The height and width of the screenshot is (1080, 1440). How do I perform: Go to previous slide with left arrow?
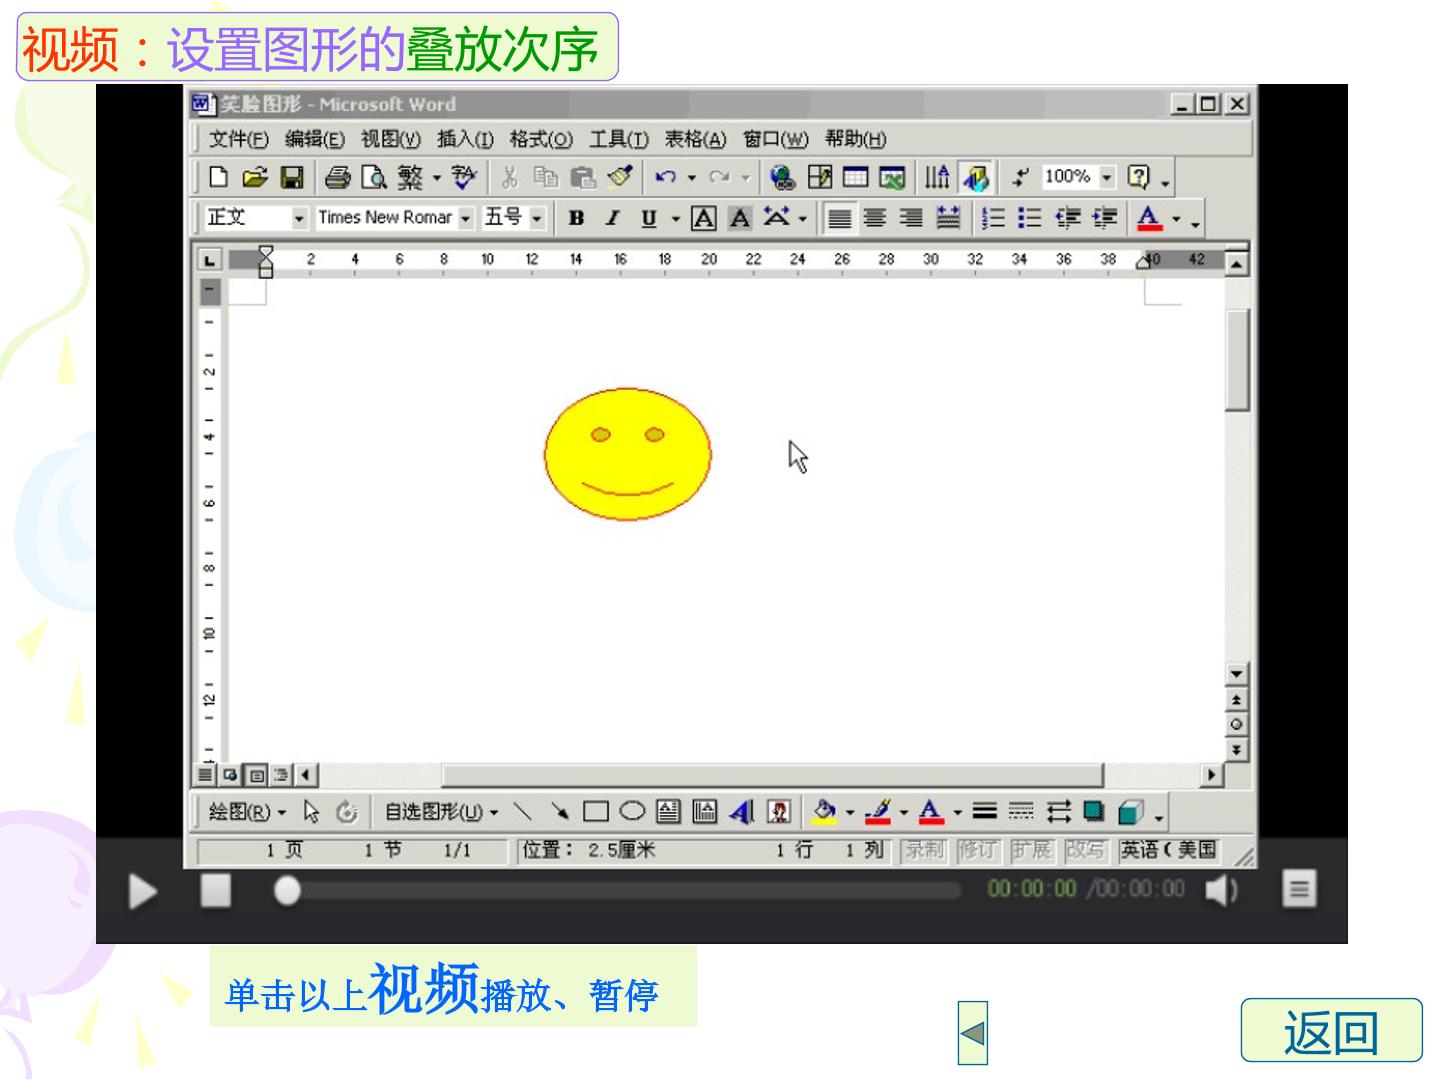(x=972, y=1032)
